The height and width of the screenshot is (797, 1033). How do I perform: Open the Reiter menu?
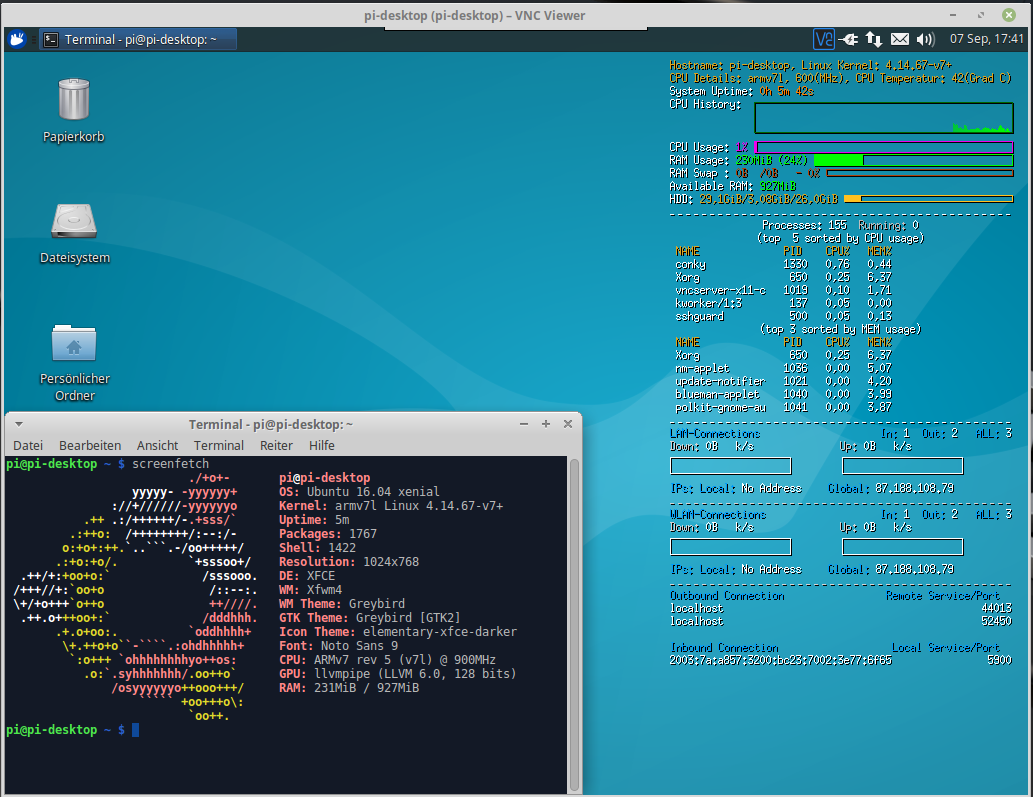click(x=276, y=445)
